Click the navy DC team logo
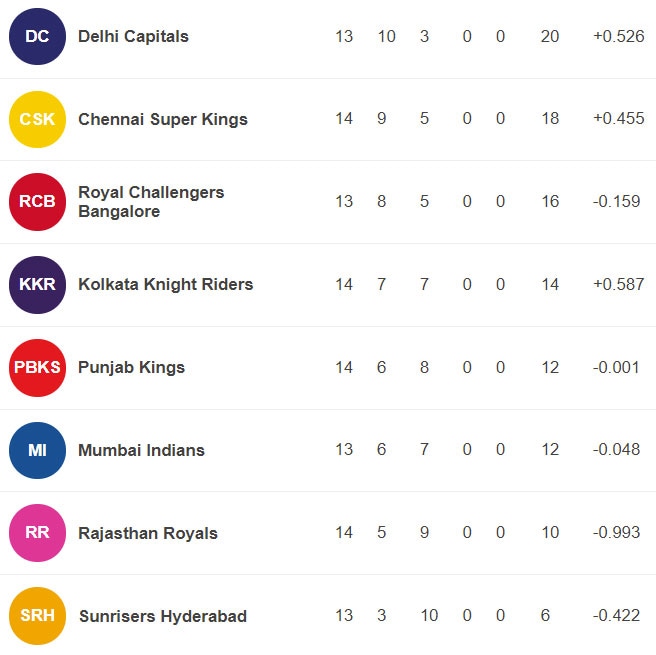Viewport: 656px width, 655px height. [x=37, y=36]
